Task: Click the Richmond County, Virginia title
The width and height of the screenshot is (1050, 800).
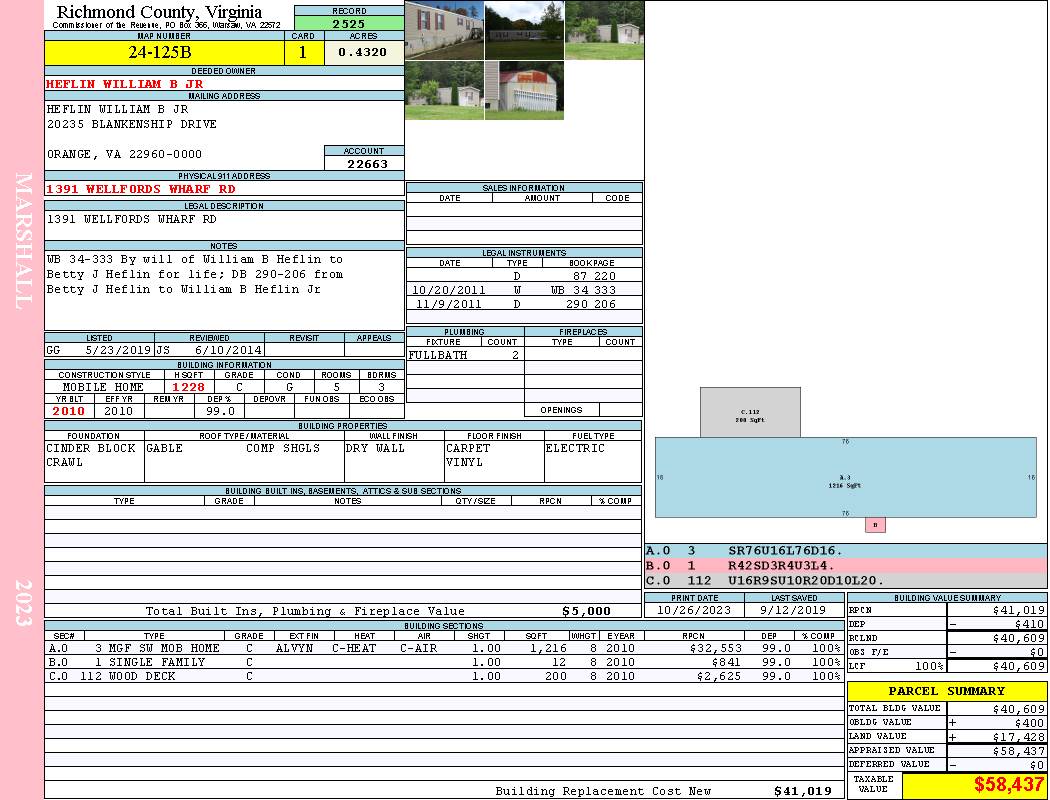Action: [159, 12]
